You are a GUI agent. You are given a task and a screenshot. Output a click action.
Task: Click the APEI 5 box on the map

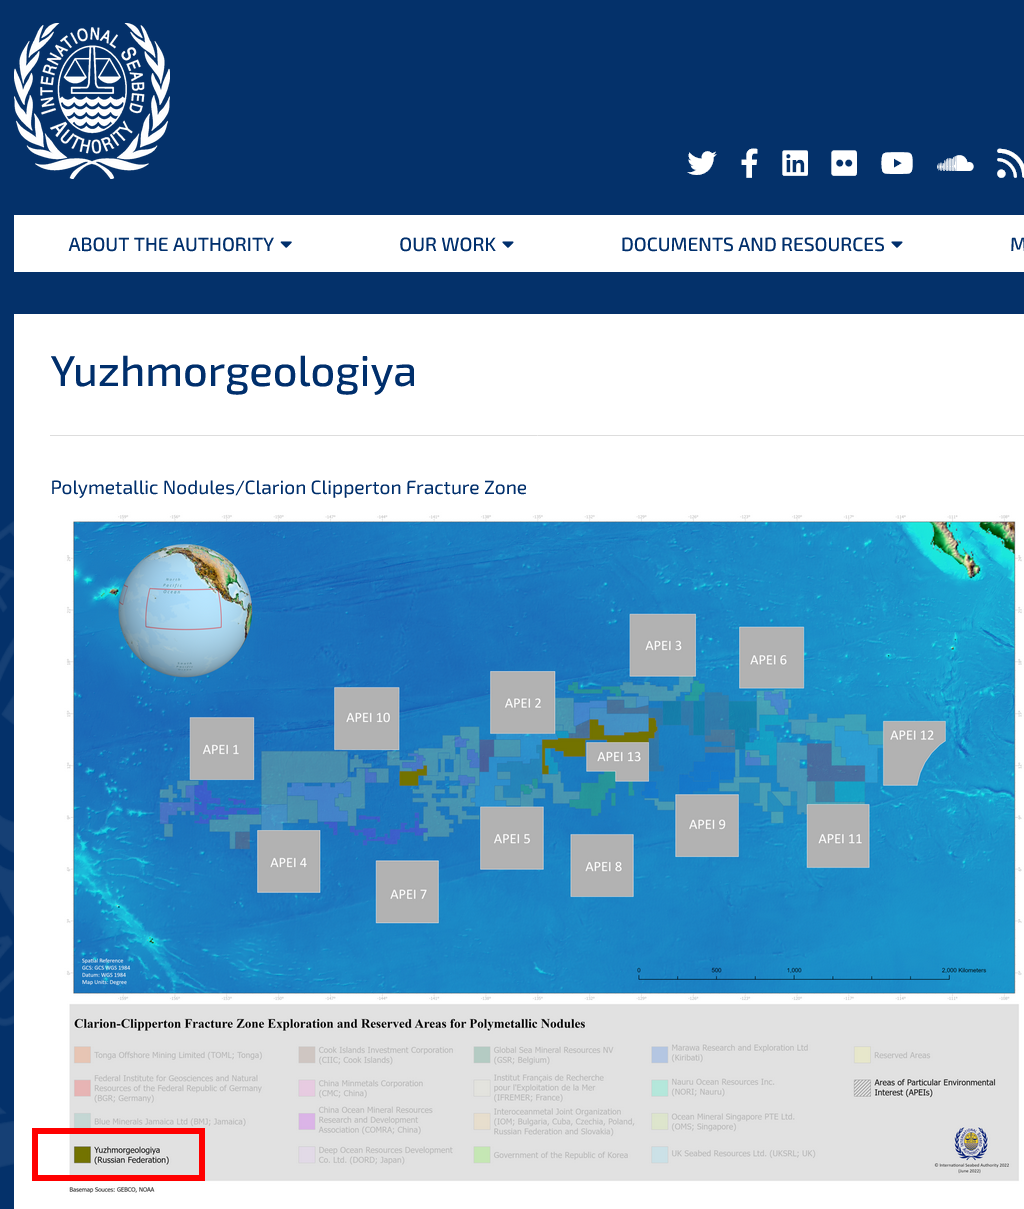(512, 838)
